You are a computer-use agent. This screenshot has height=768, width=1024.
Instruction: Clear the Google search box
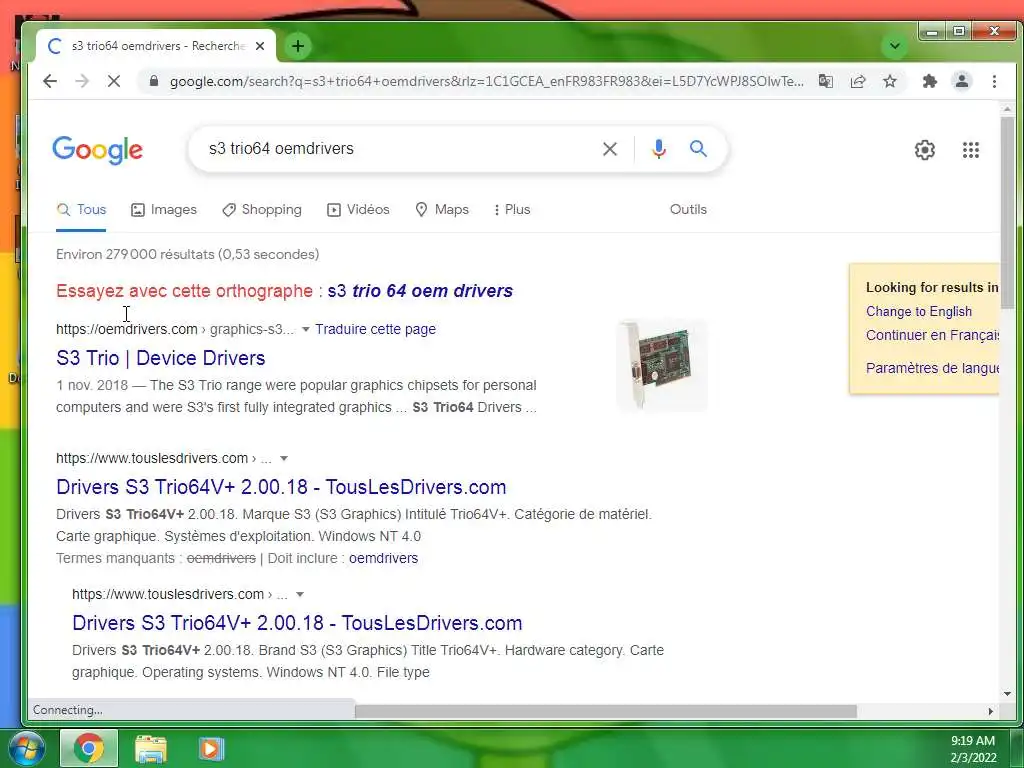pyautogui.click(x=609, y=149)
